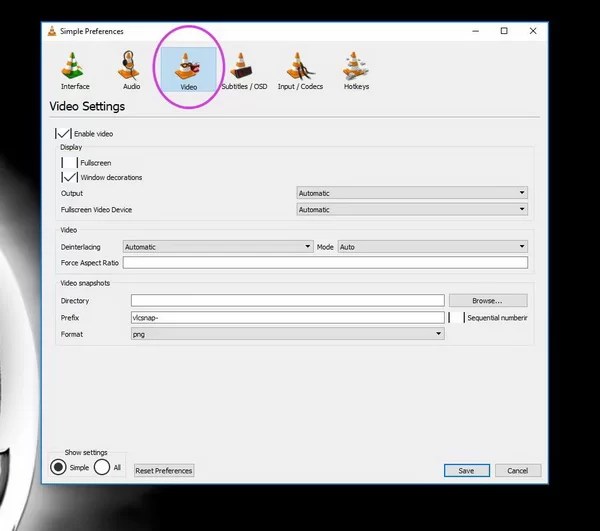Screen dimensions: 600x531
Task: Save the preferences
Action: click(466, 471)
